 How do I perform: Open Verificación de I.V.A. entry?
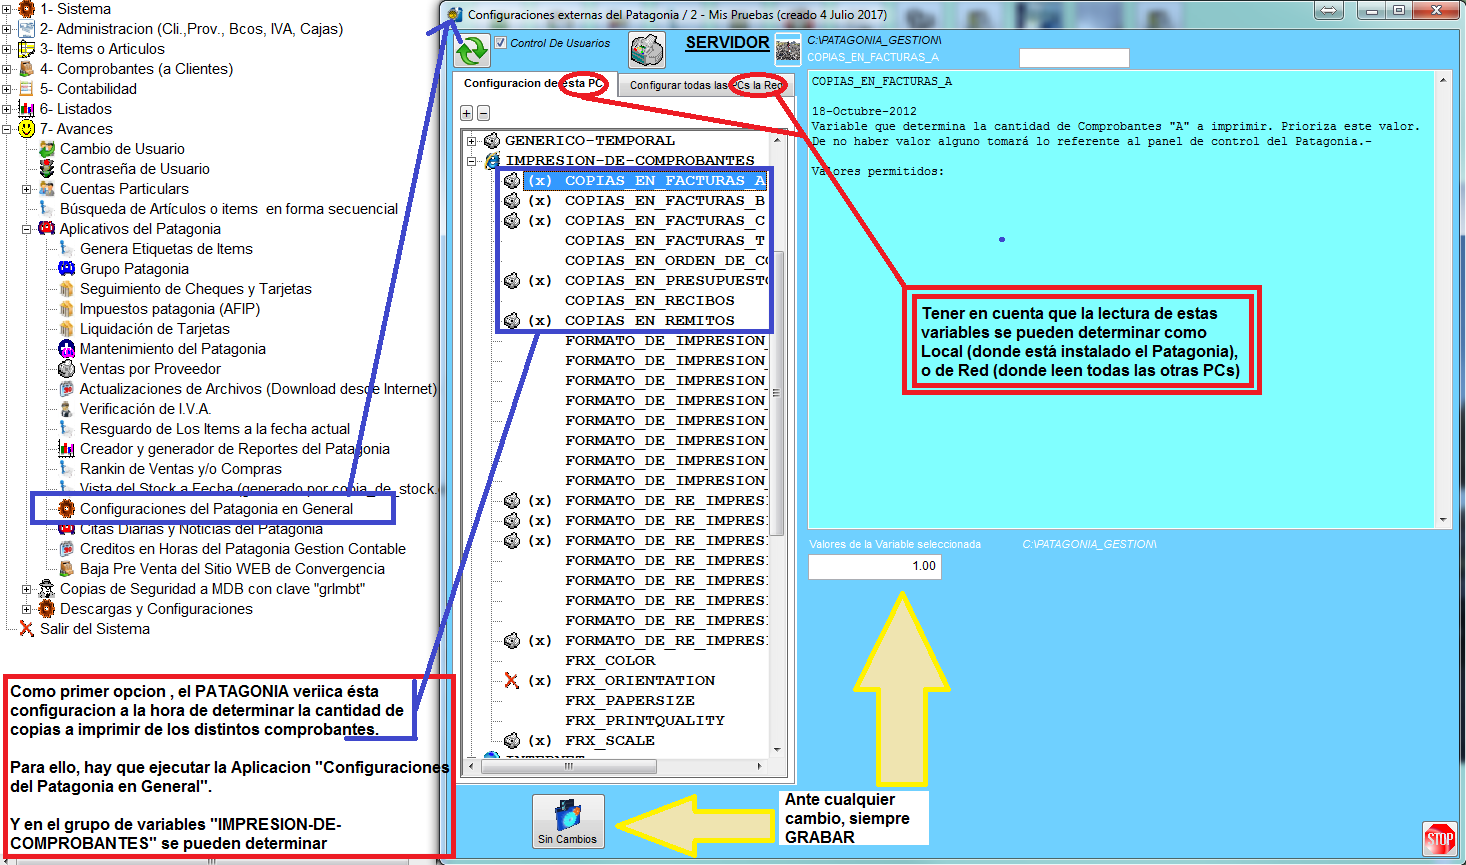pyautogui.click(x=145, y=409)
